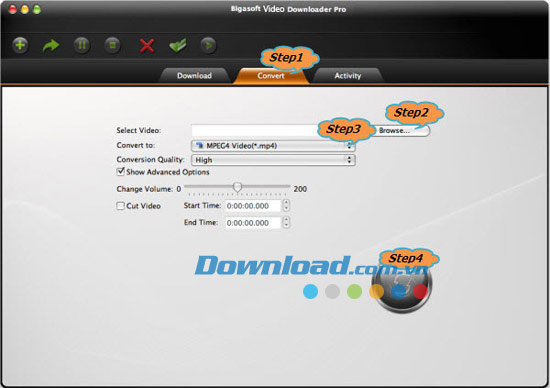This screenshot has height=388, width=550.
Task: Click the red close window button
Action: tap(13, 9)
